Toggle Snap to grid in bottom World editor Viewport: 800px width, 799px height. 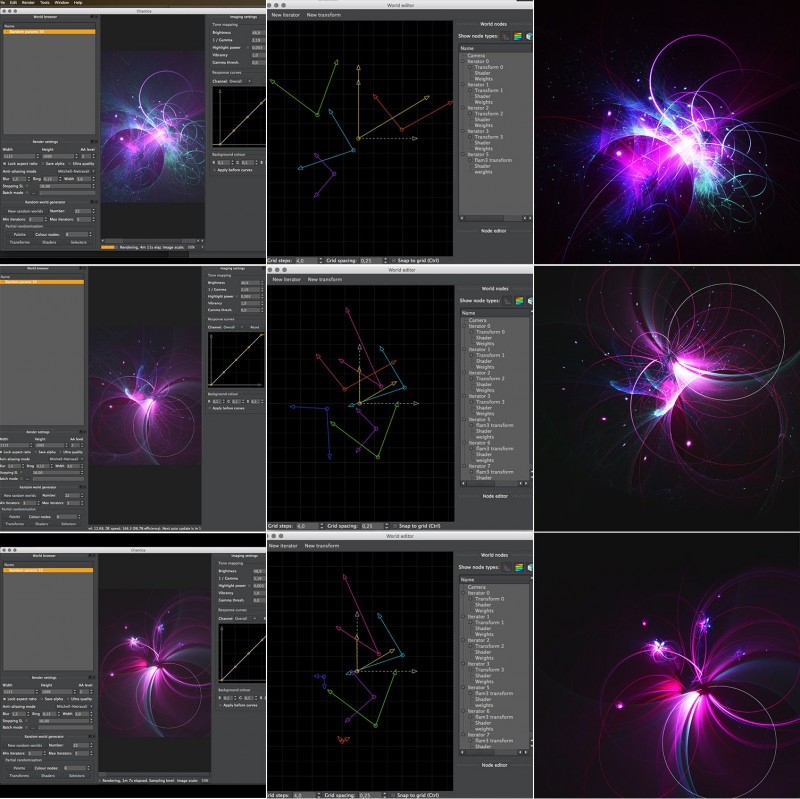[393, 795]
